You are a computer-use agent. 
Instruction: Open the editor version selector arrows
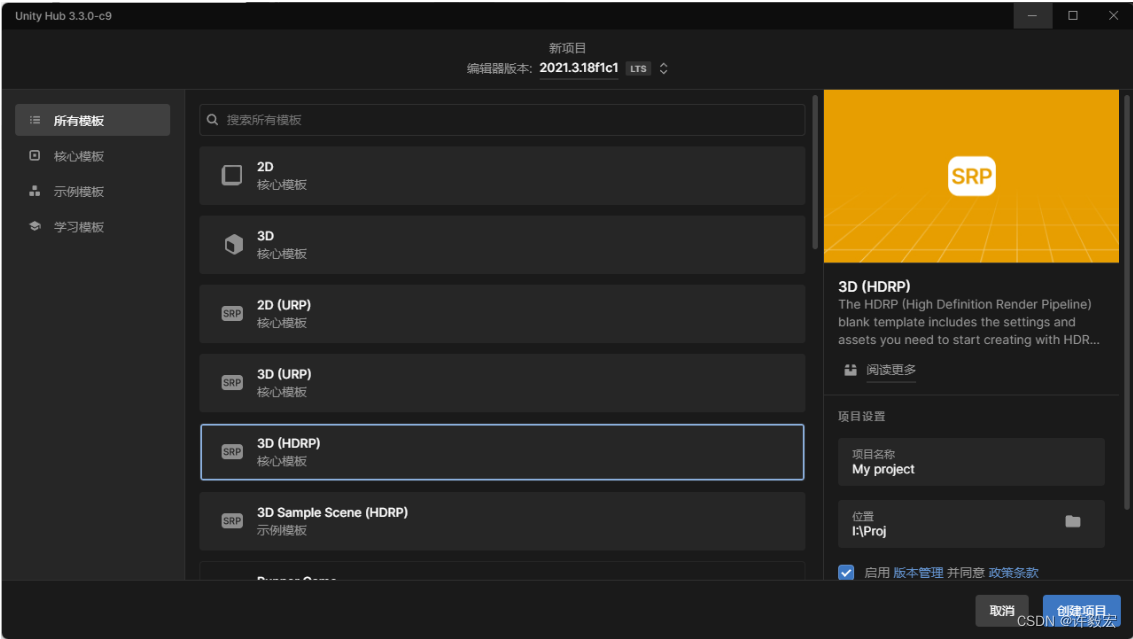(x=663, y=69)
